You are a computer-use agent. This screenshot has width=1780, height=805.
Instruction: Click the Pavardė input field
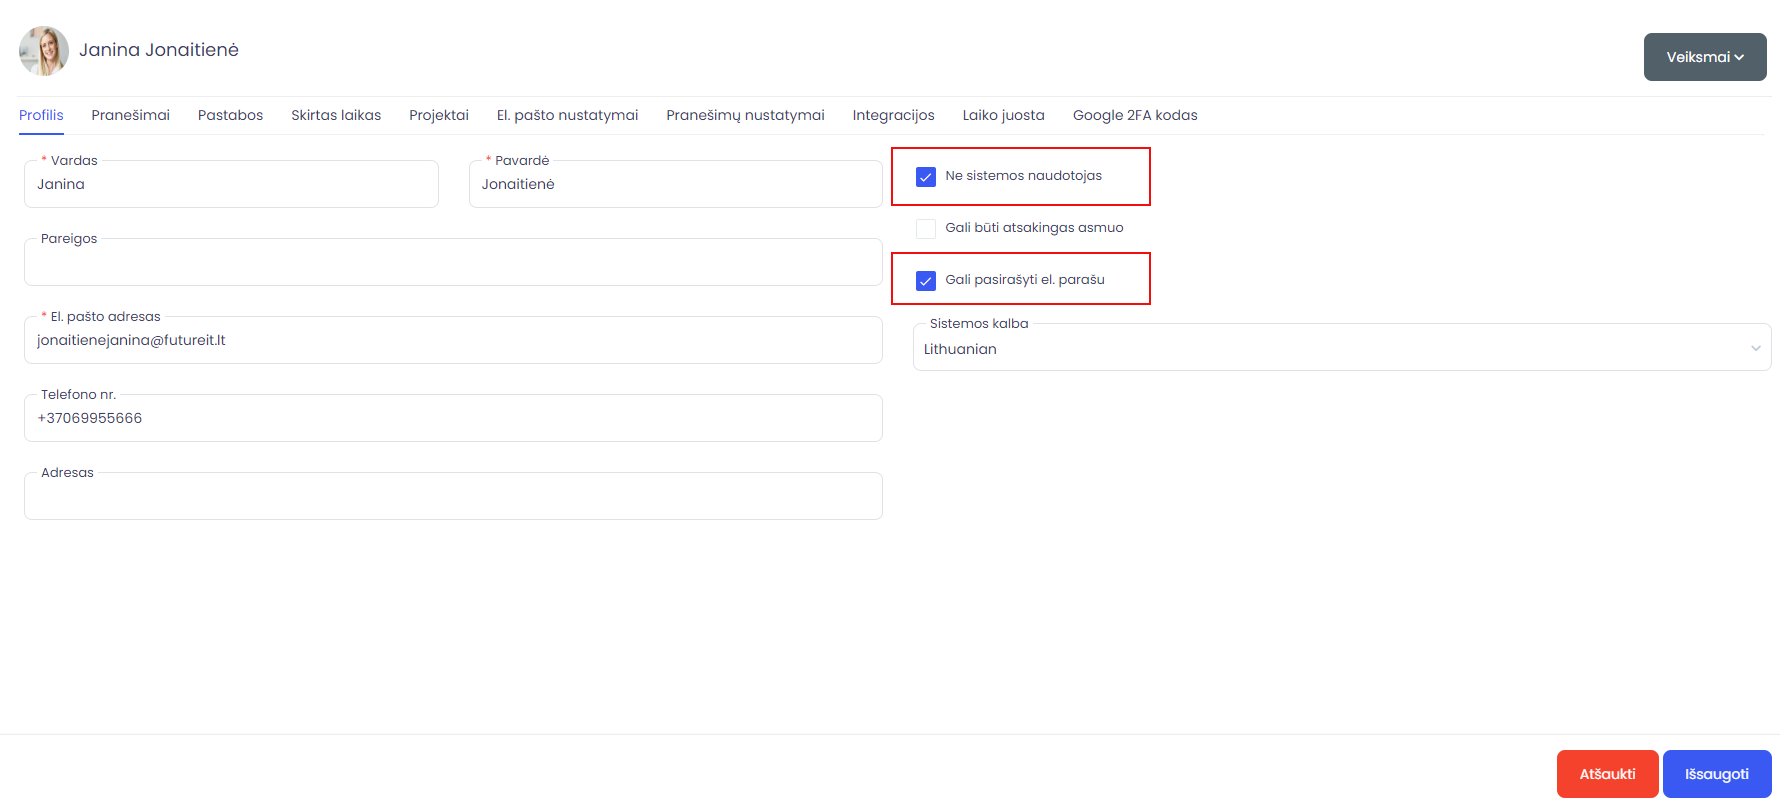676,184
